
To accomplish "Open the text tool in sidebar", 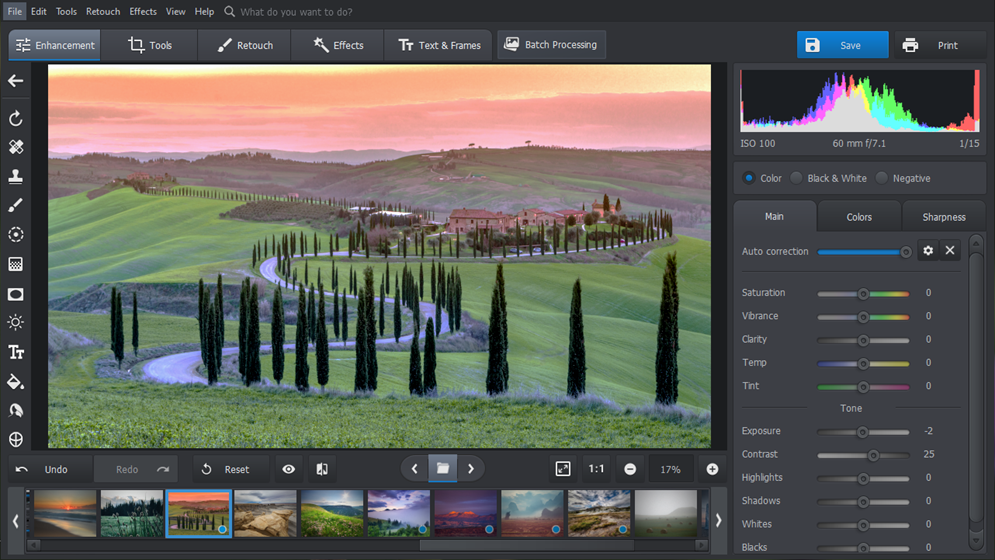I will pos(16,352).
